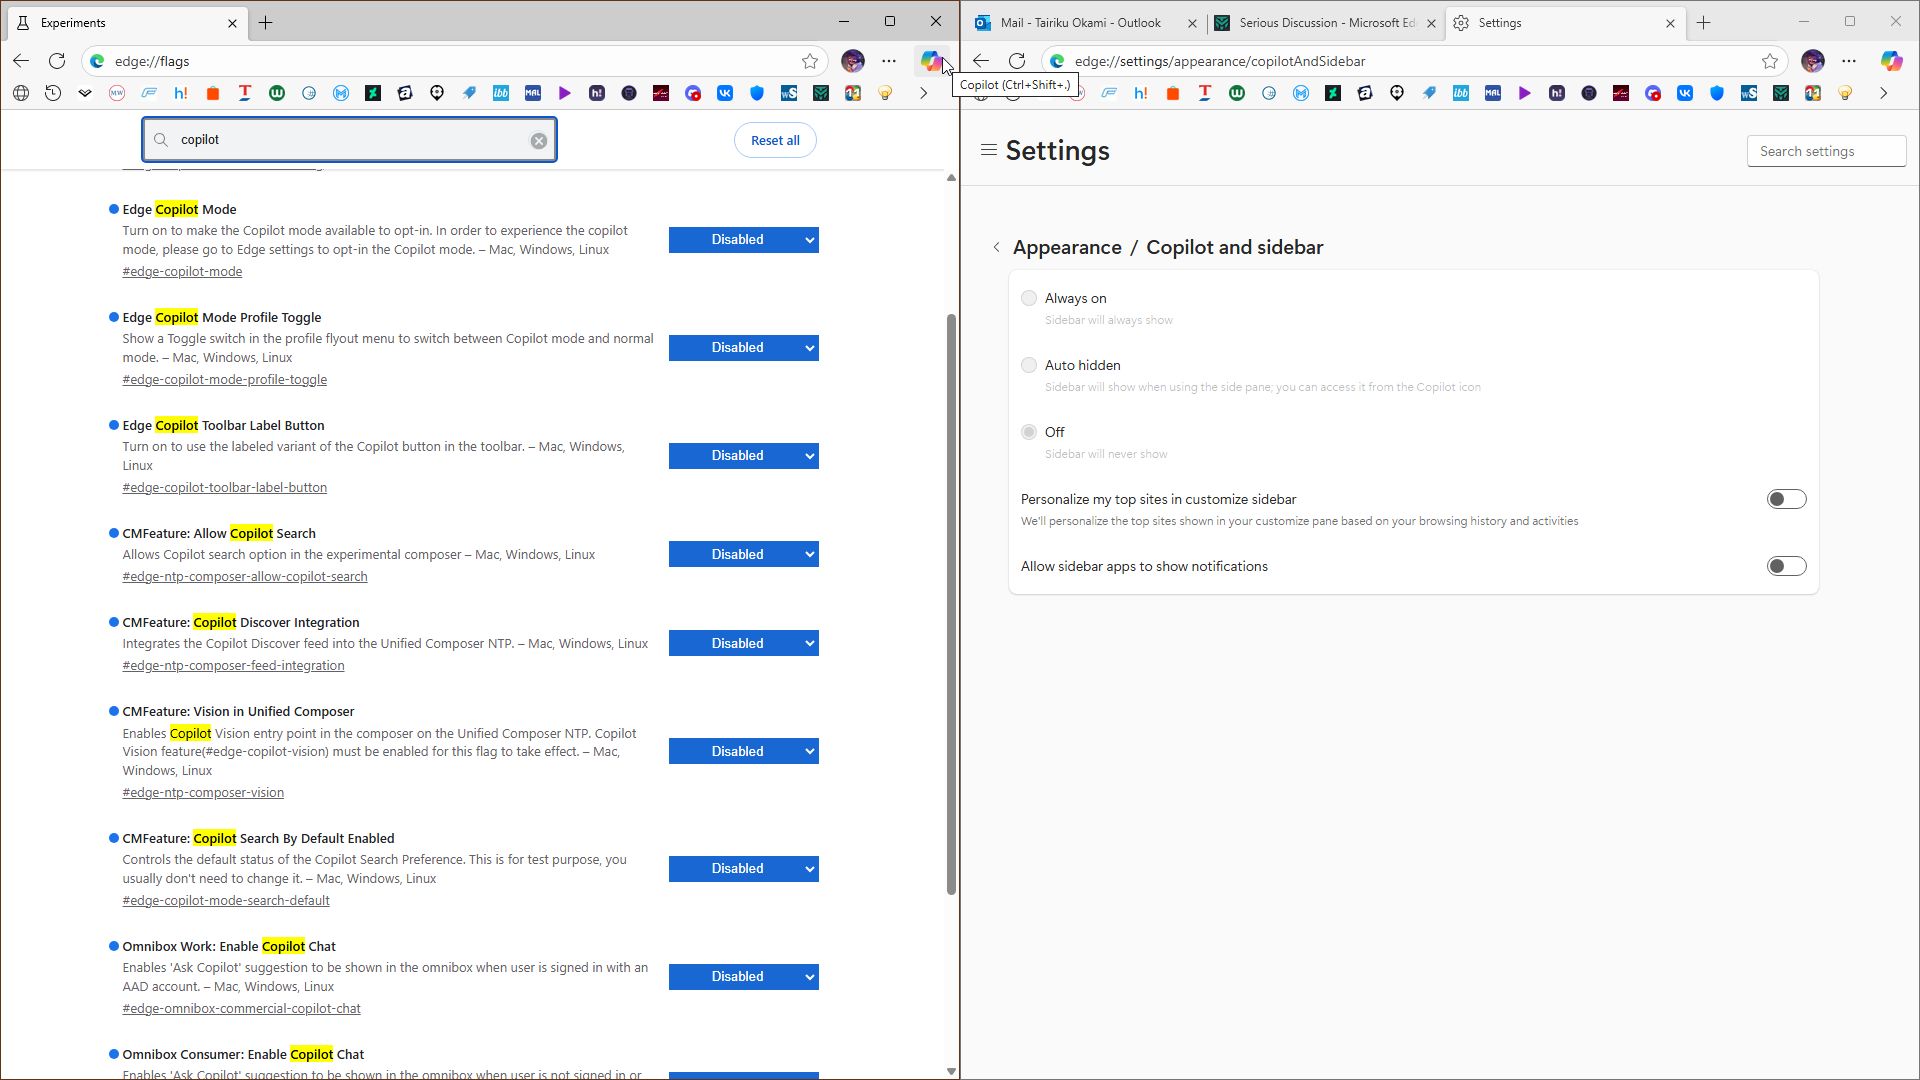Switch to the Experiments tab
The width and height of the screenshot is (1920, 1080).
[125, 22]
